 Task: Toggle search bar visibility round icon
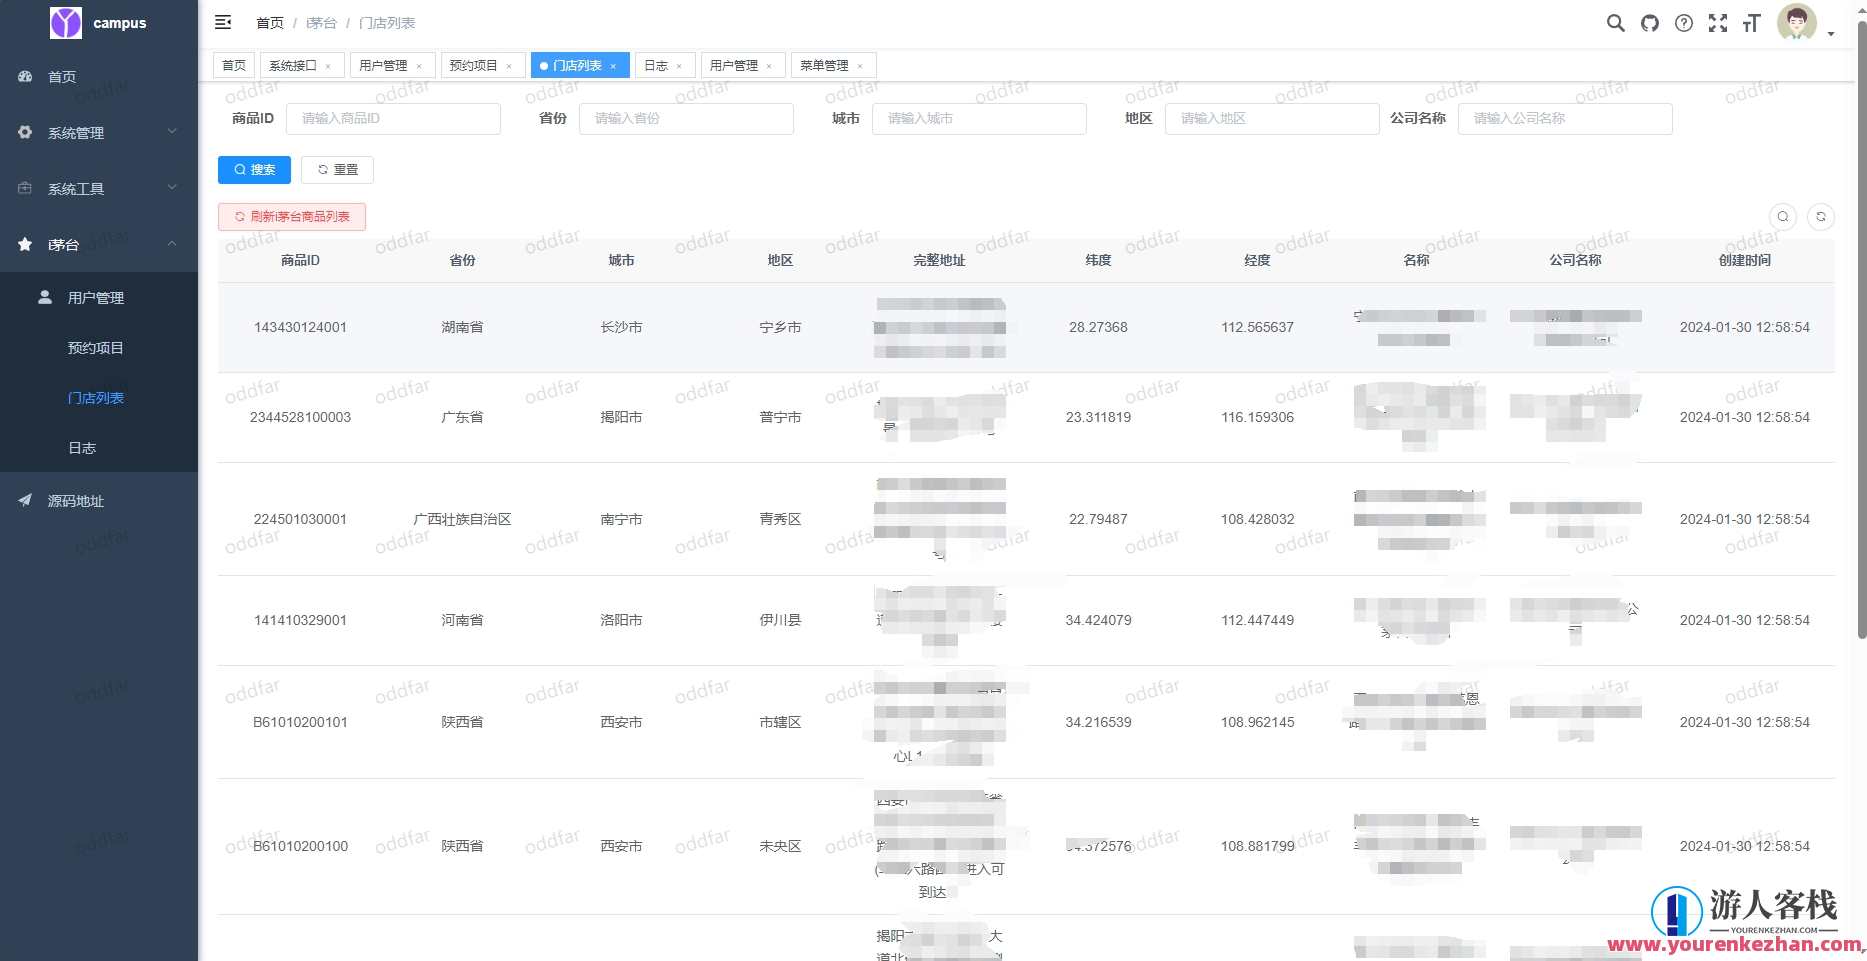point(1783,217)
